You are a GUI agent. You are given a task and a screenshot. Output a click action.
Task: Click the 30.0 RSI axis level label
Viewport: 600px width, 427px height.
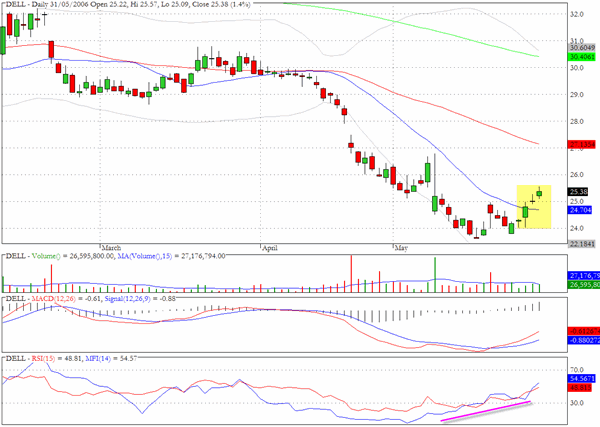point(577,403)
